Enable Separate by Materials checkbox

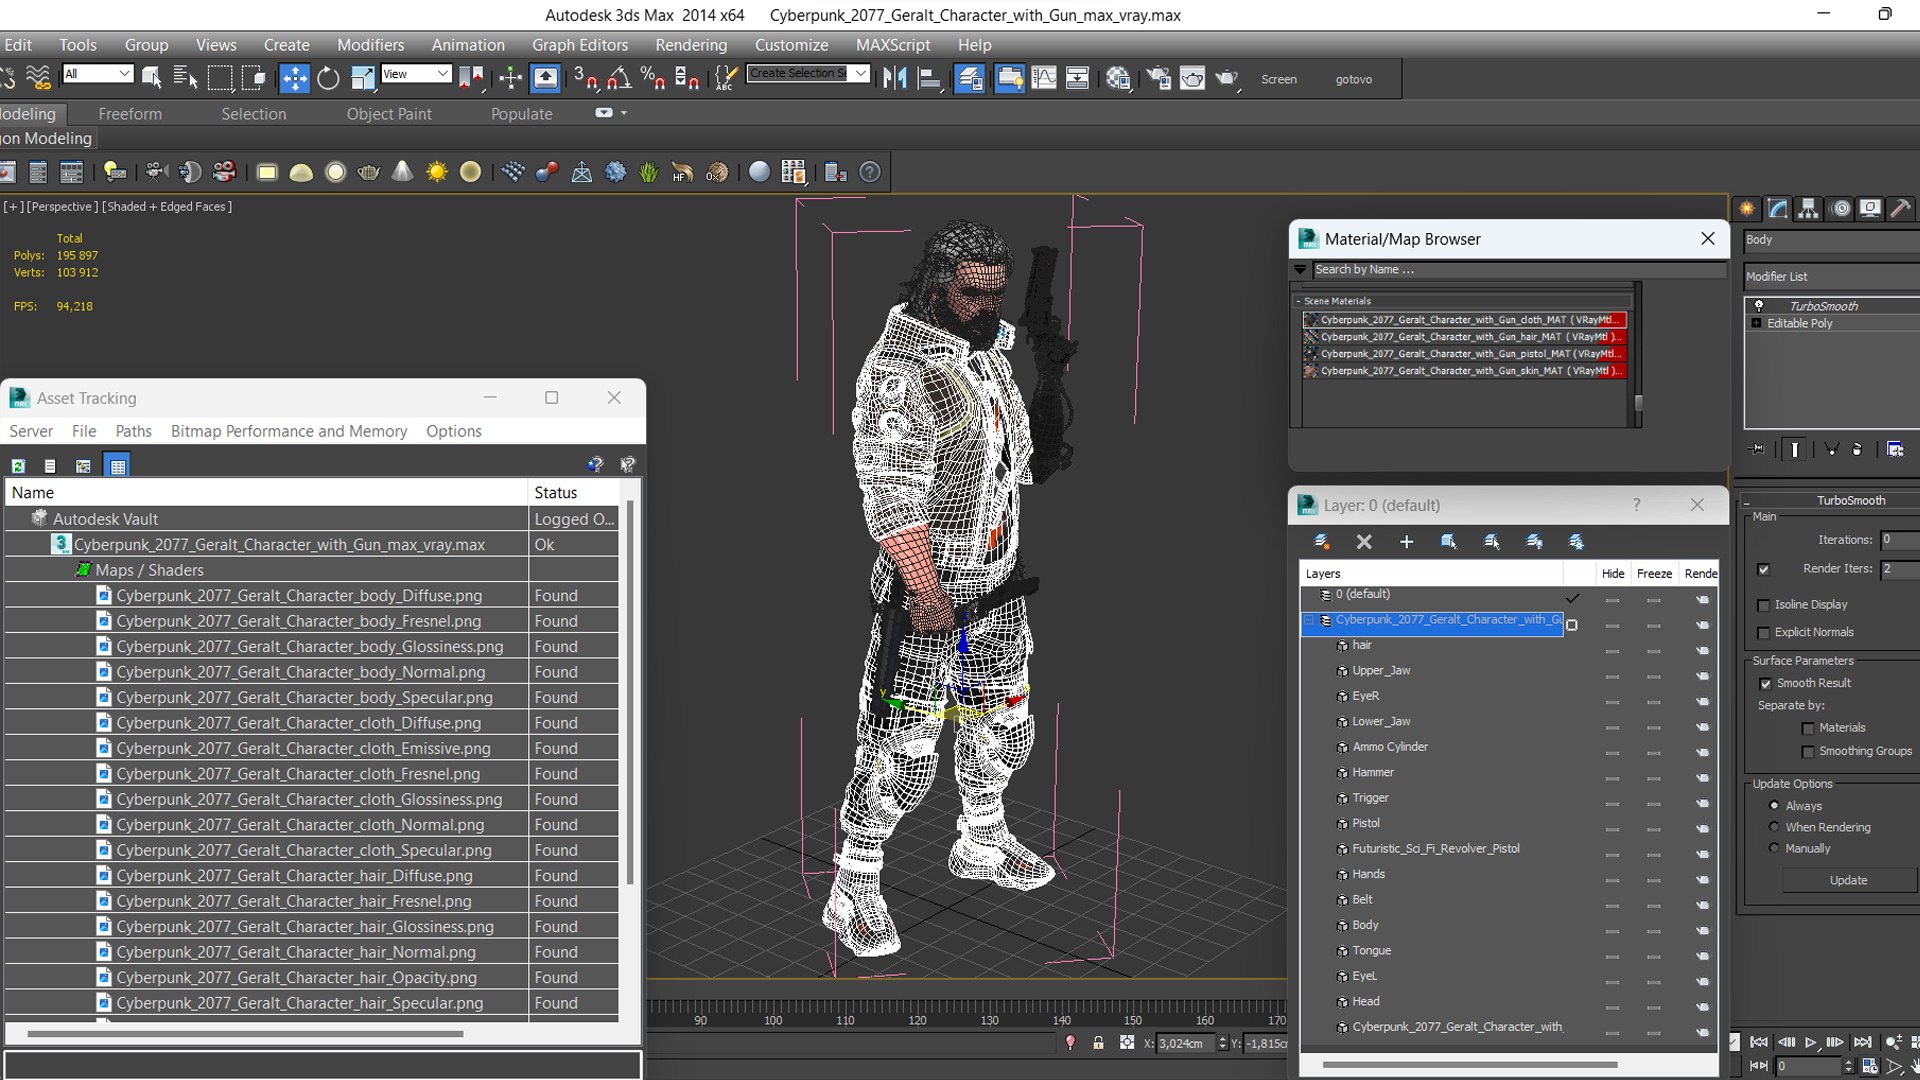pyautogui.click(x=1808, y=728)
